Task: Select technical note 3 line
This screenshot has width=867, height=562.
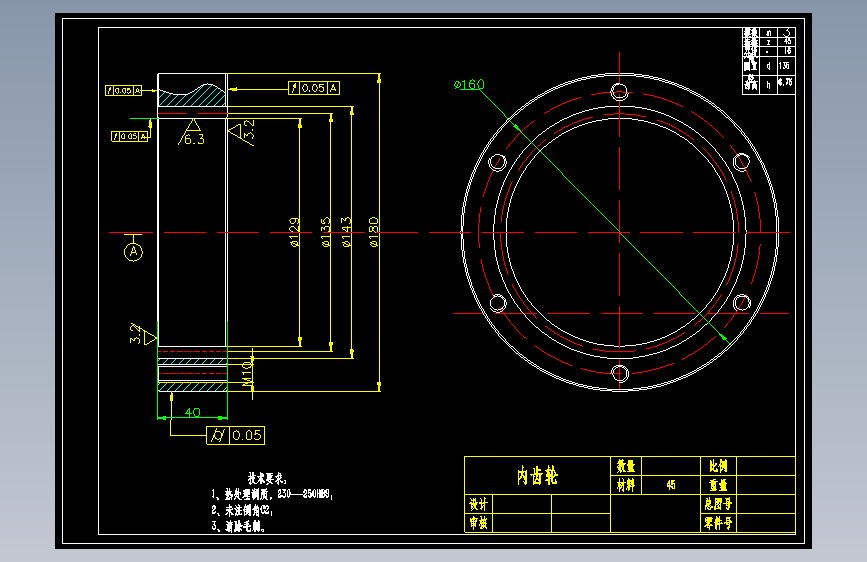Action: click(x=238, y=526)
